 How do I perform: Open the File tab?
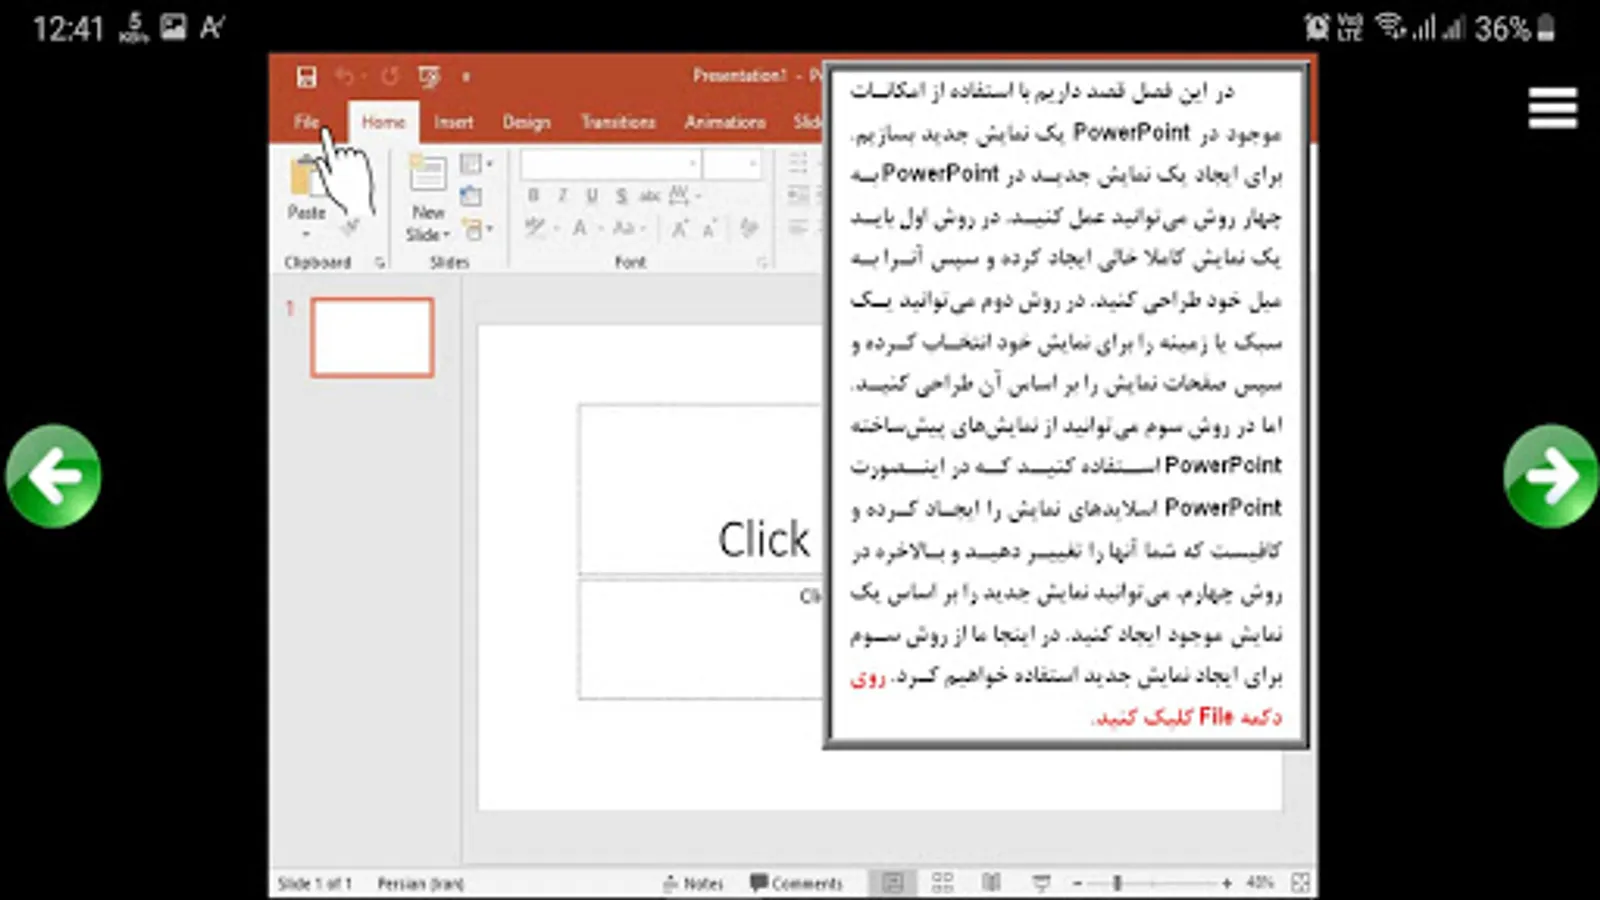307,122
